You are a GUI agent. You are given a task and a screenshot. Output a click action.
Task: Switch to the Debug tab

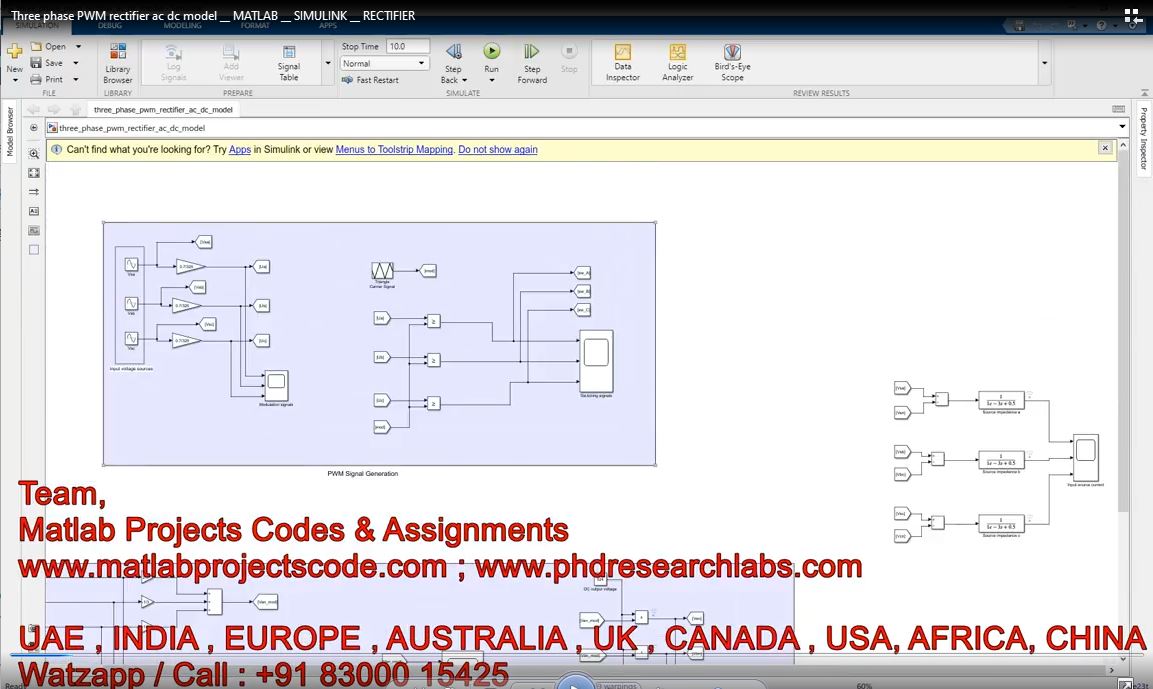coord(110,25)
